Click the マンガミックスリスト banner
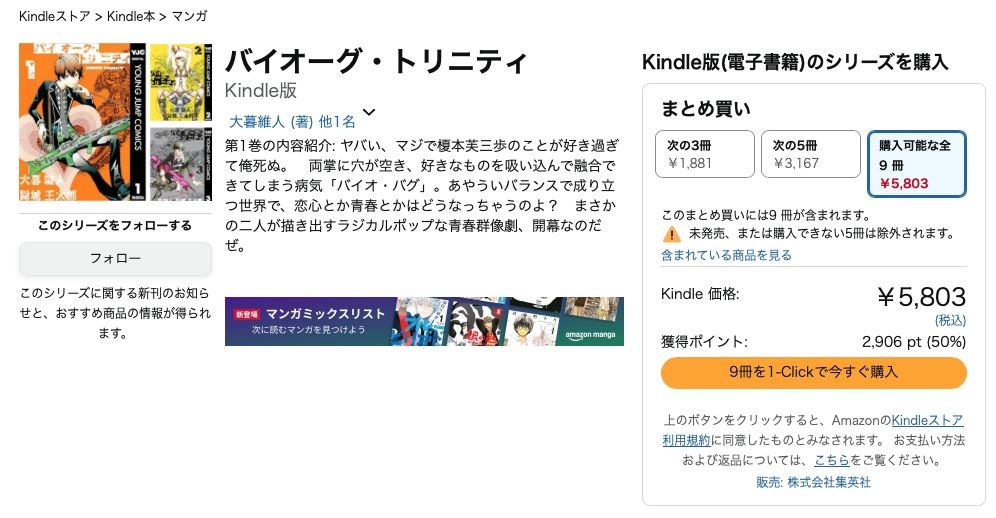The height and width of the screenshot is (518, 996). pyautogui.click(x=424, y=321)
